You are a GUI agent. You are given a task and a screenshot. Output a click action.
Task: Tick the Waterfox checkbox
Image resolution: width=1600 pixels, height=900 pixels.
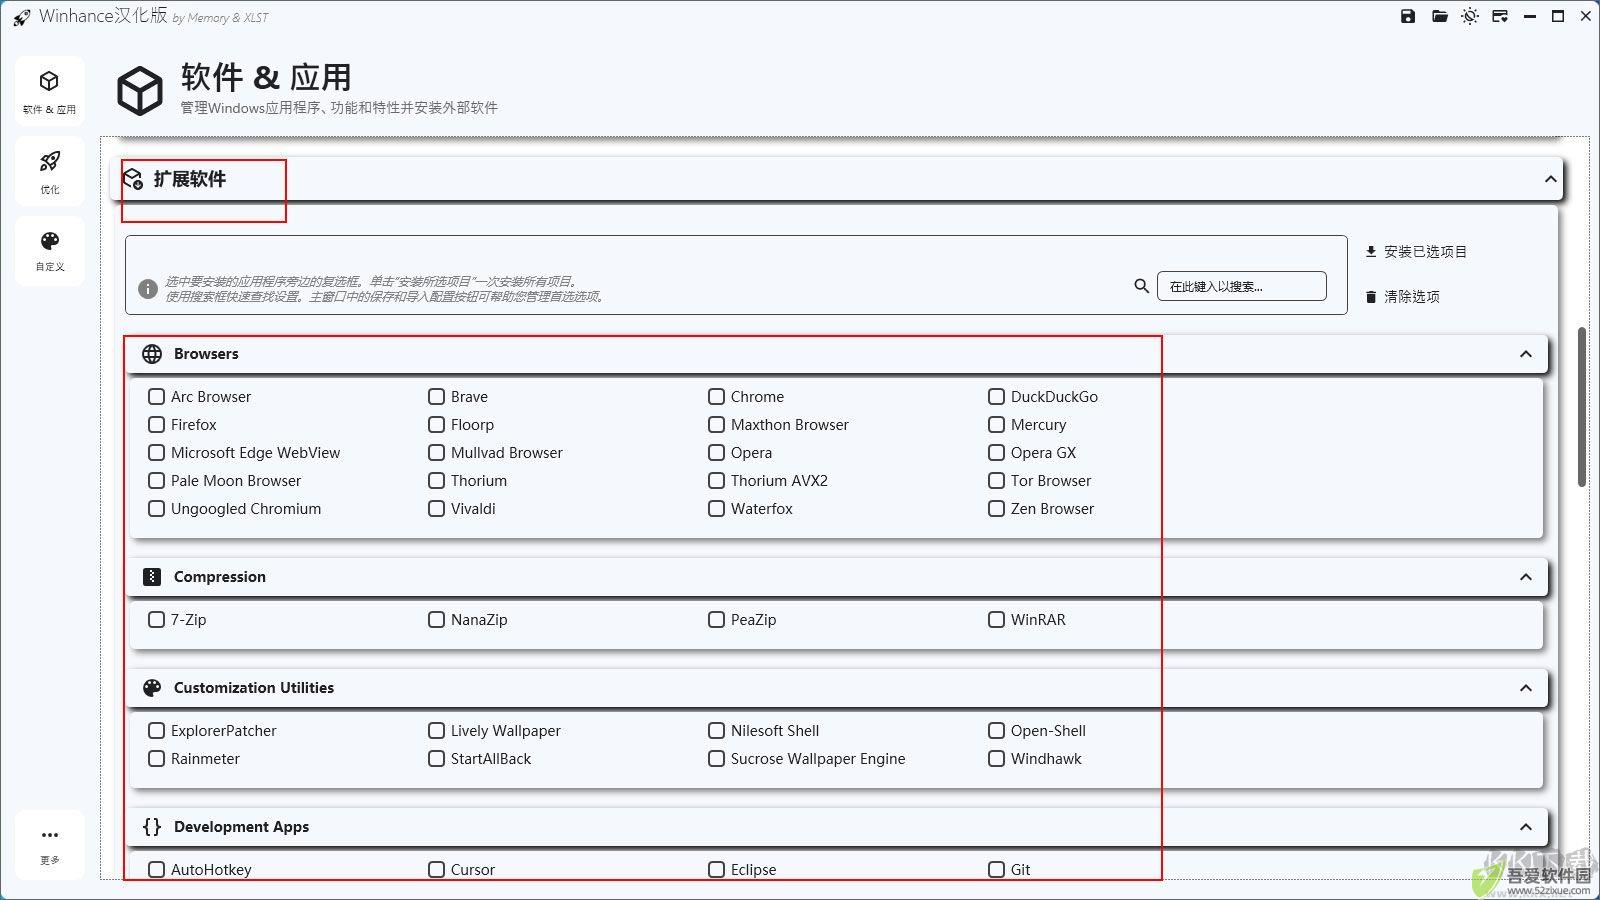(716, 509)
